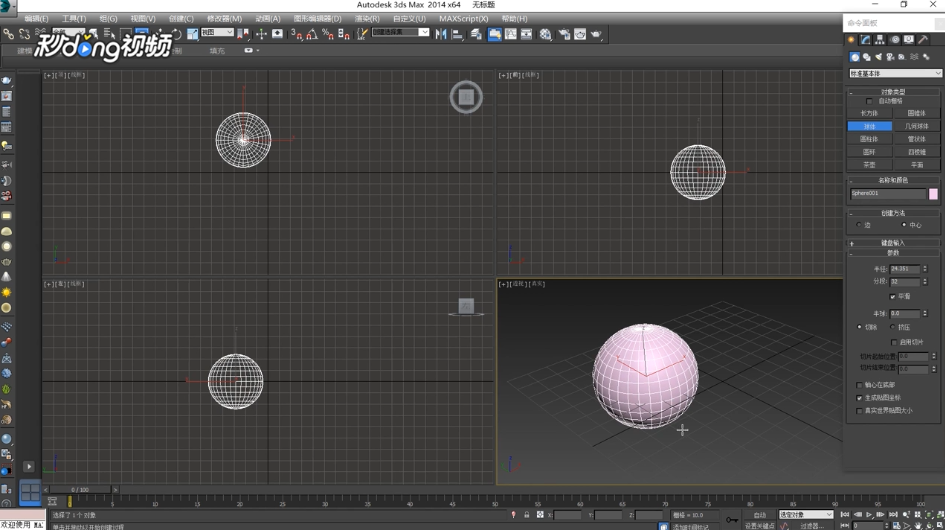Click the Sphere001 object name field
The width and height of the screenshot is (945, 530).
[887, 194]
